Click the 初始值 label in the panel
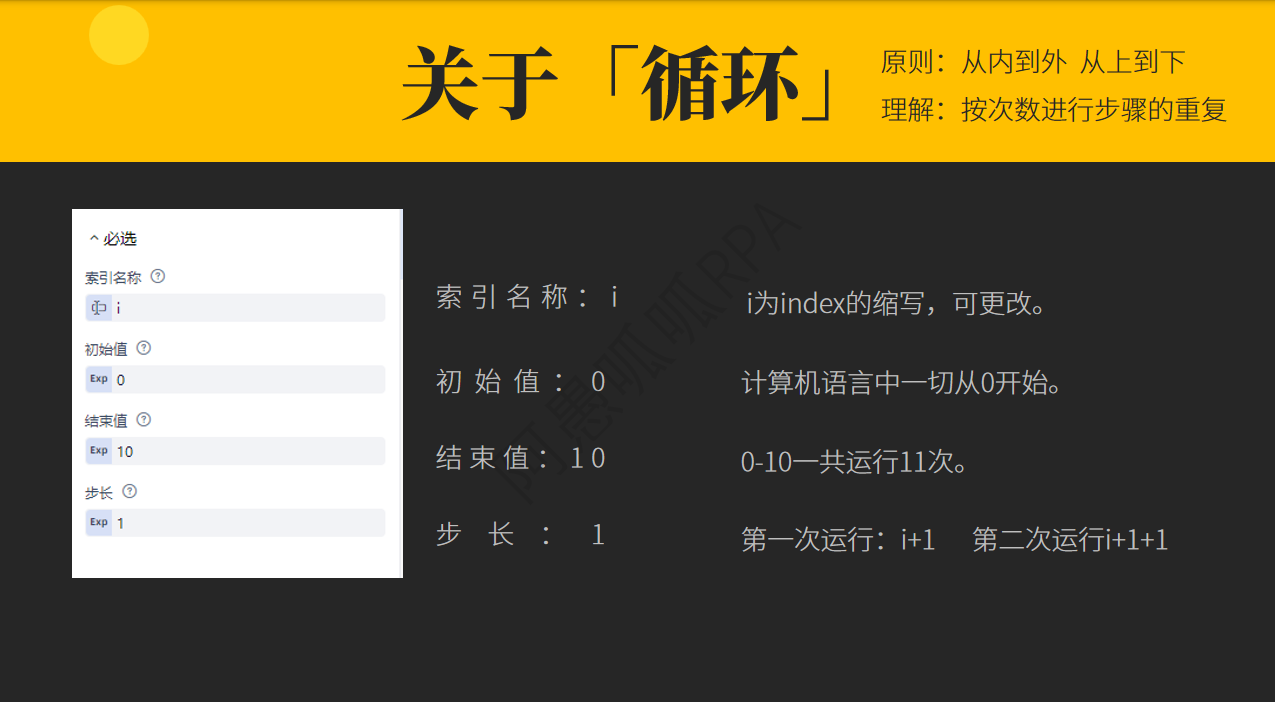 click(106, 349)
